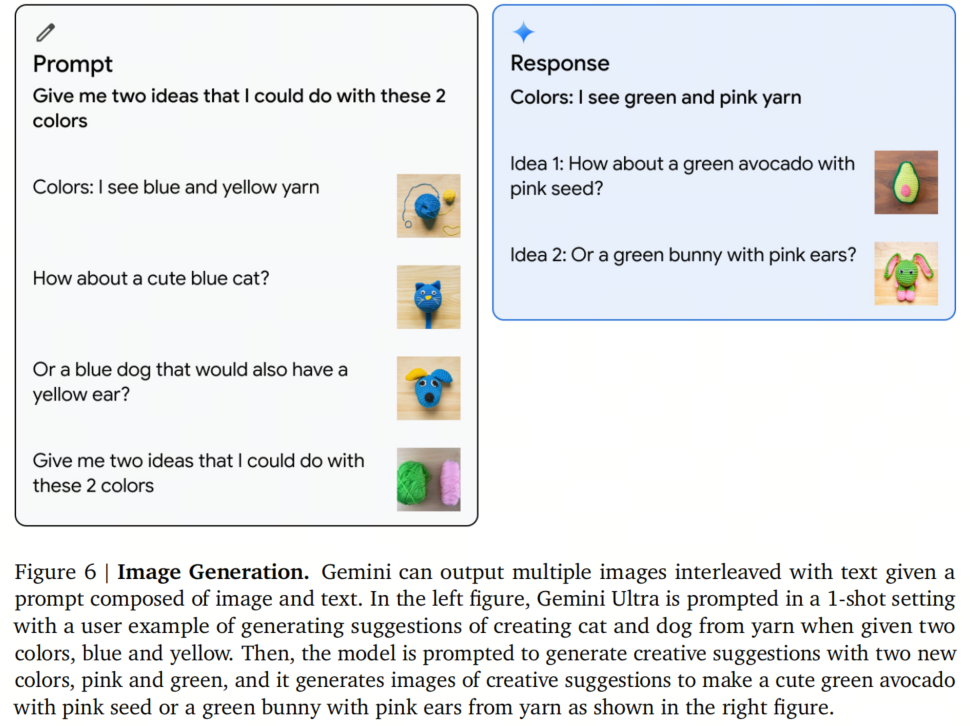Open the green and pink yarn photo
The height and width of the screenshot is (726, 970).
pos(428,479)
